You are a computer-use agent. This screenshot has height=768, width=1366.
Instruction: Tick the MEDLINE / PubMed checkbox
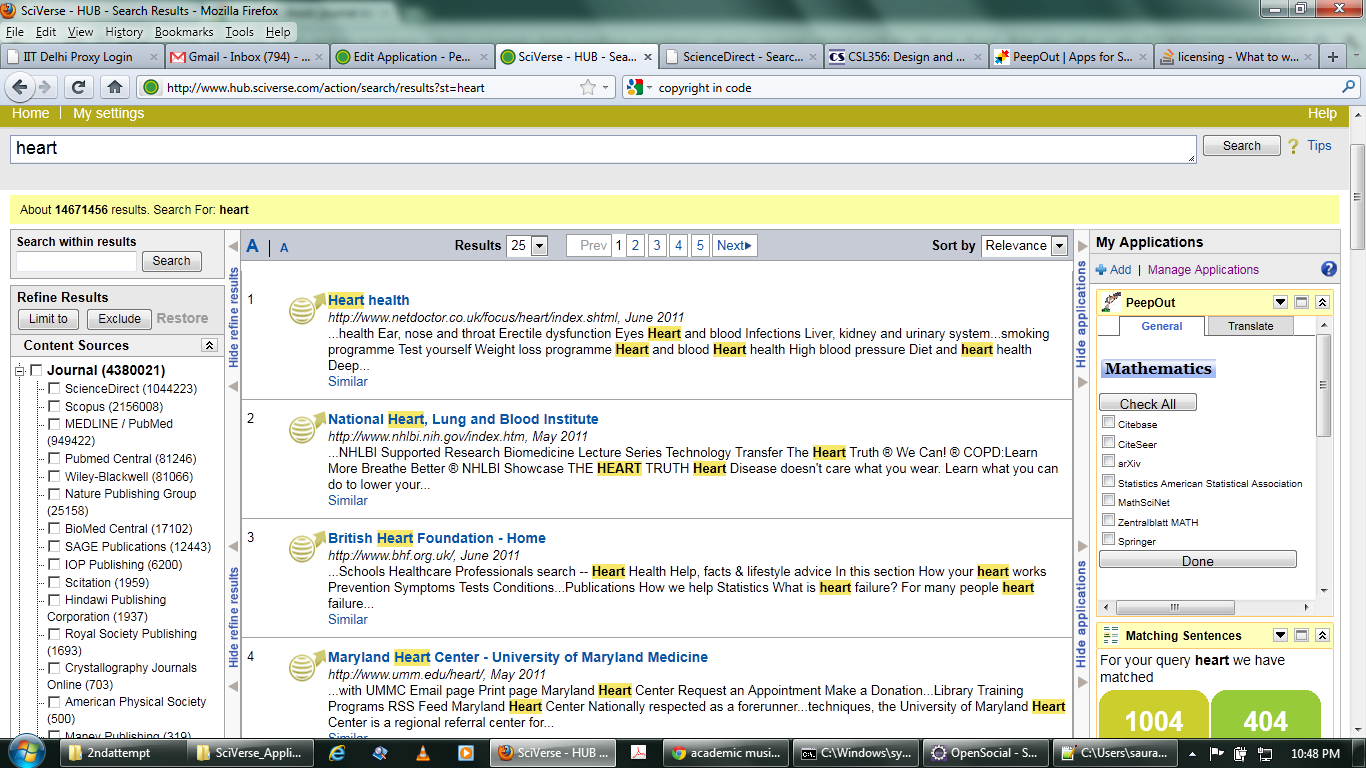[x=54, y=424]
